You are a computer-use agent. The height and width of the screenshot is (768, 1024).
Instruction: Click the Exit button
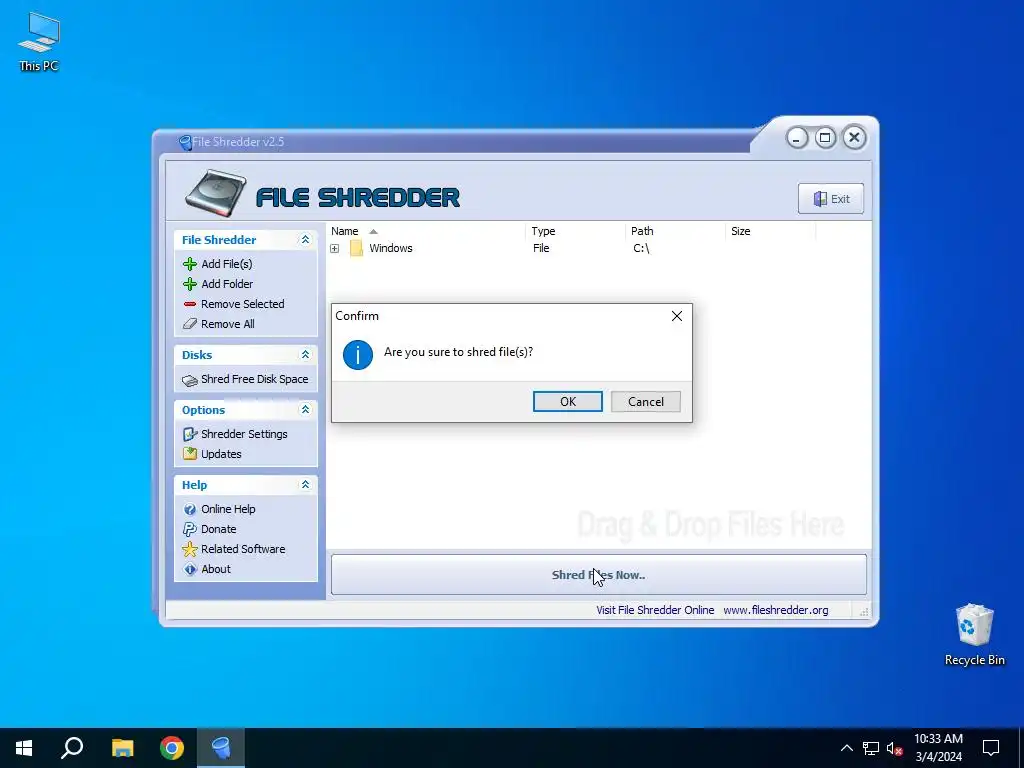831,199
